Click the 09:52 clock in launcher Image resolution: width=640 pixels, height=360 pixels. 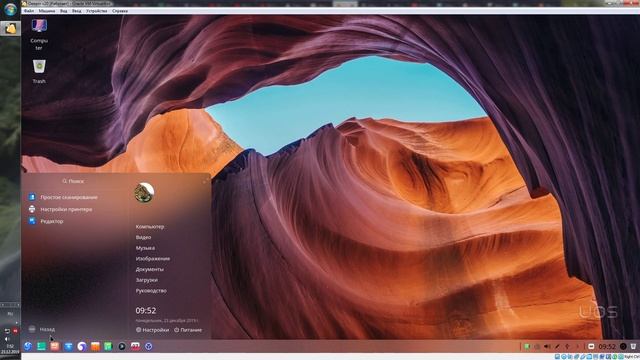tap(146, 311)
